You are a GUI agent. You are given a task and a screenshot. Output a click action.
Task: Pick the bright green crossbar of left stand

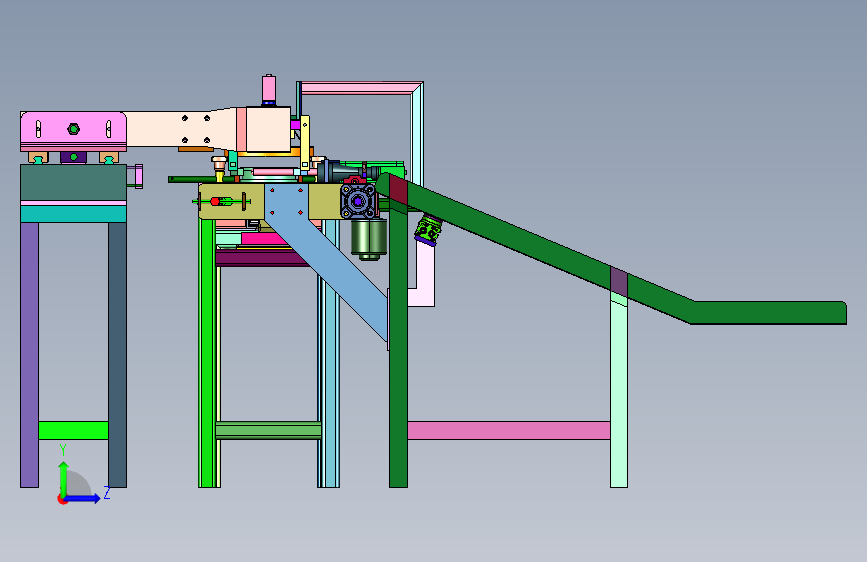73,430
